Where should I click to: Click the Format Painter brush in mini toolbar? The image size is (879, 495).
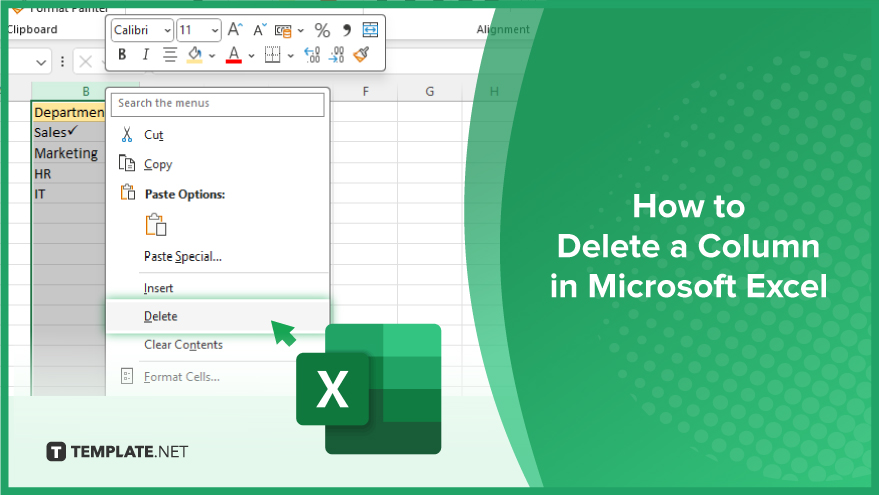tap(362, 54)
